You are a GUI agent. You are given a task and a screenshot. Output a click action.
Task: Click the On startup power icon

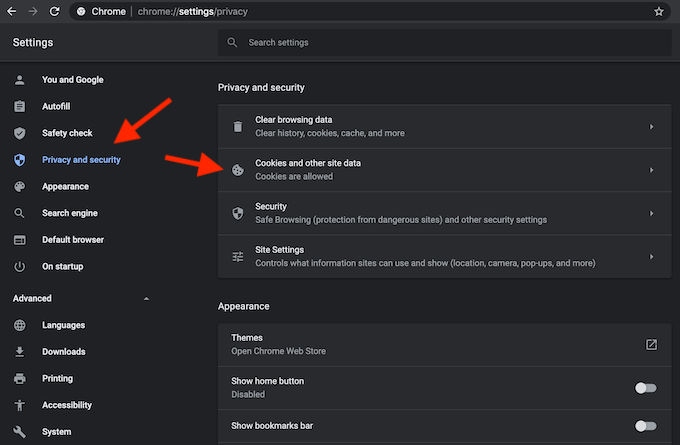(20, 266)
